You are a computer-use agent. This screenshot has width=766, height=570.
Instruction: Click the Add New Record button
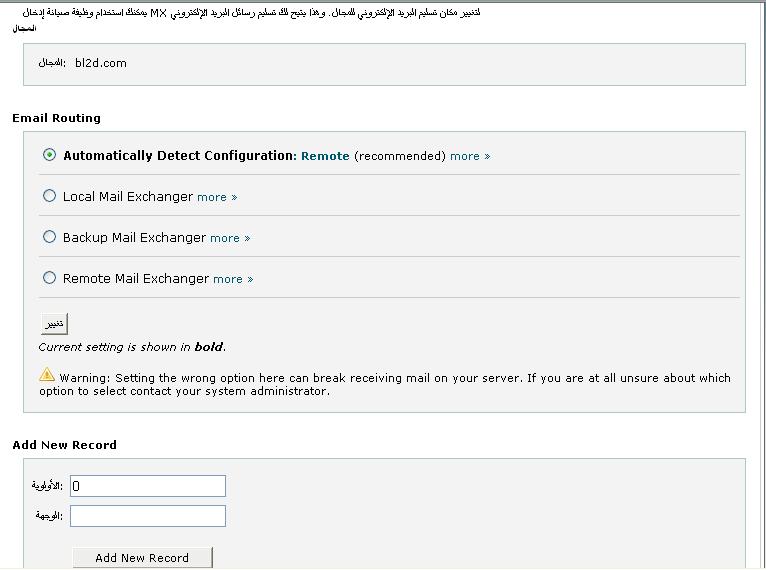tap(142, 558)
